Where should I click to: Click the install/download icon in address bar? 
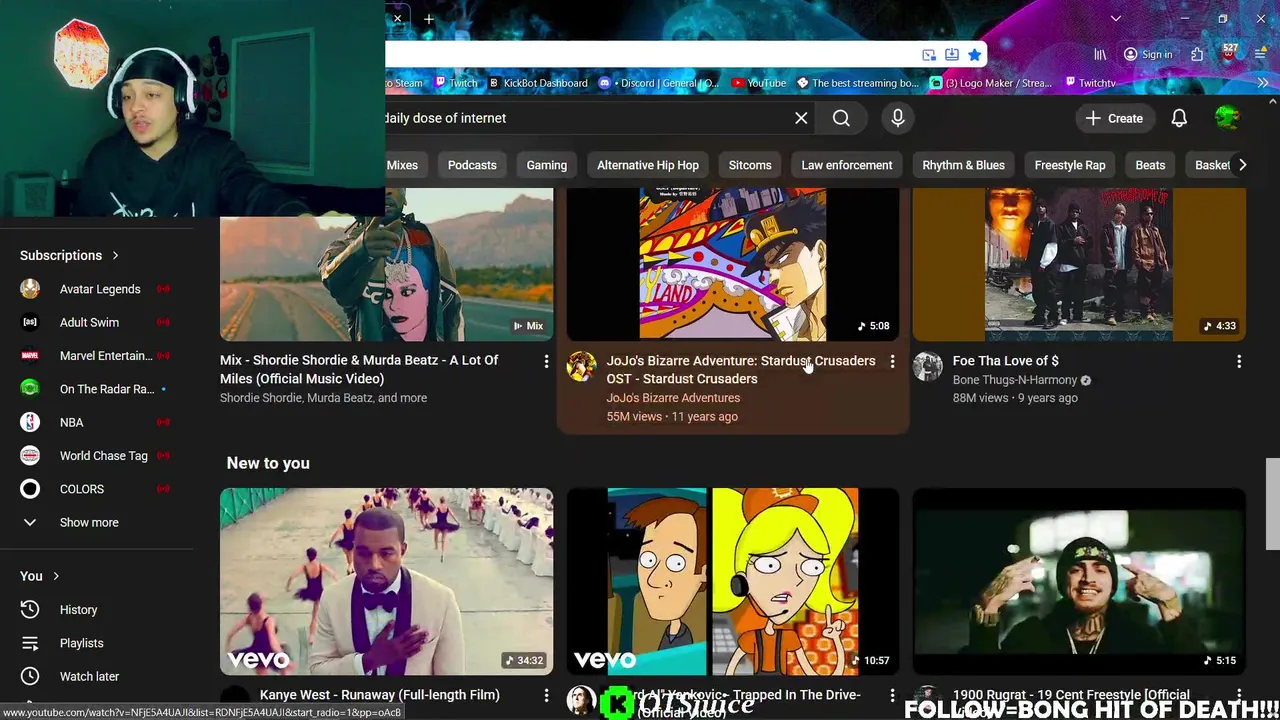952,55
